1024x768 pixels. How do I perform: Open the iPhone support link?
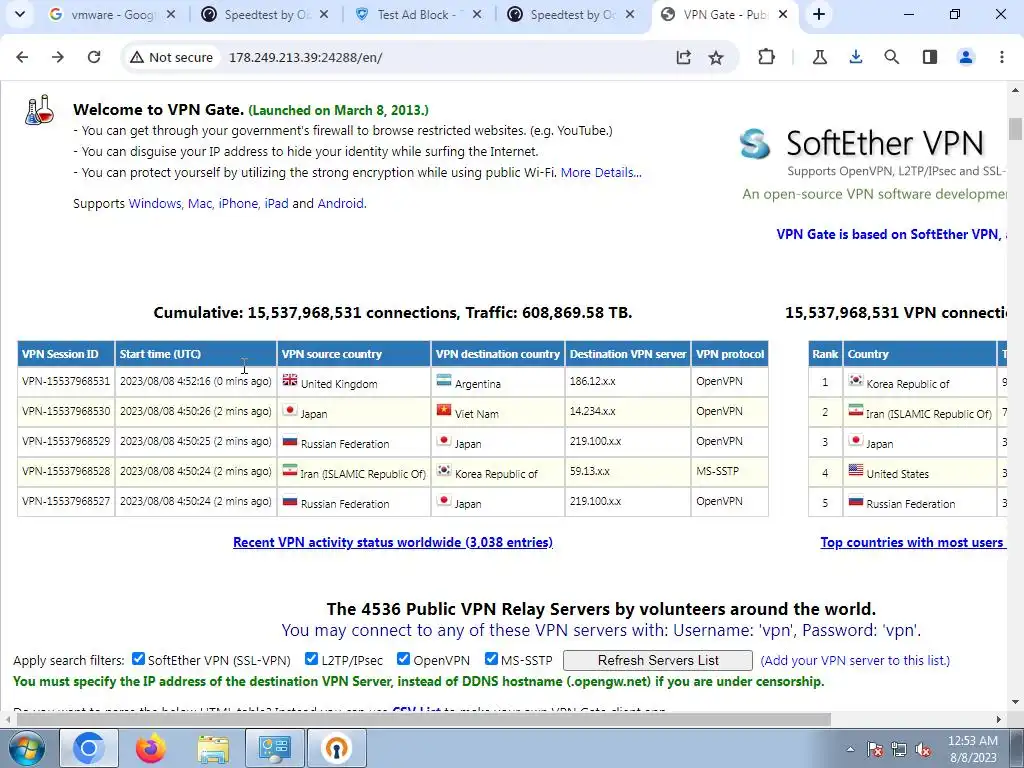238,203
